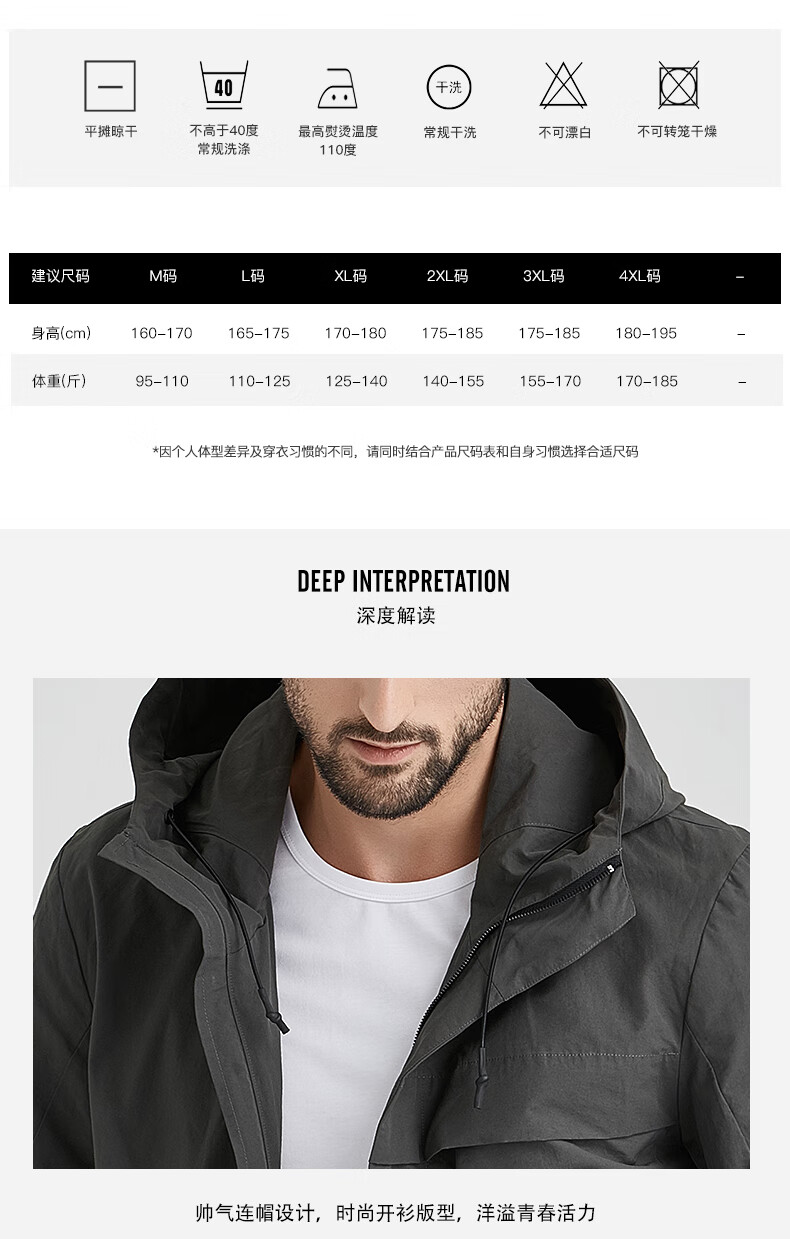Click the 平摊晾干 label text

tap(111, 132)
